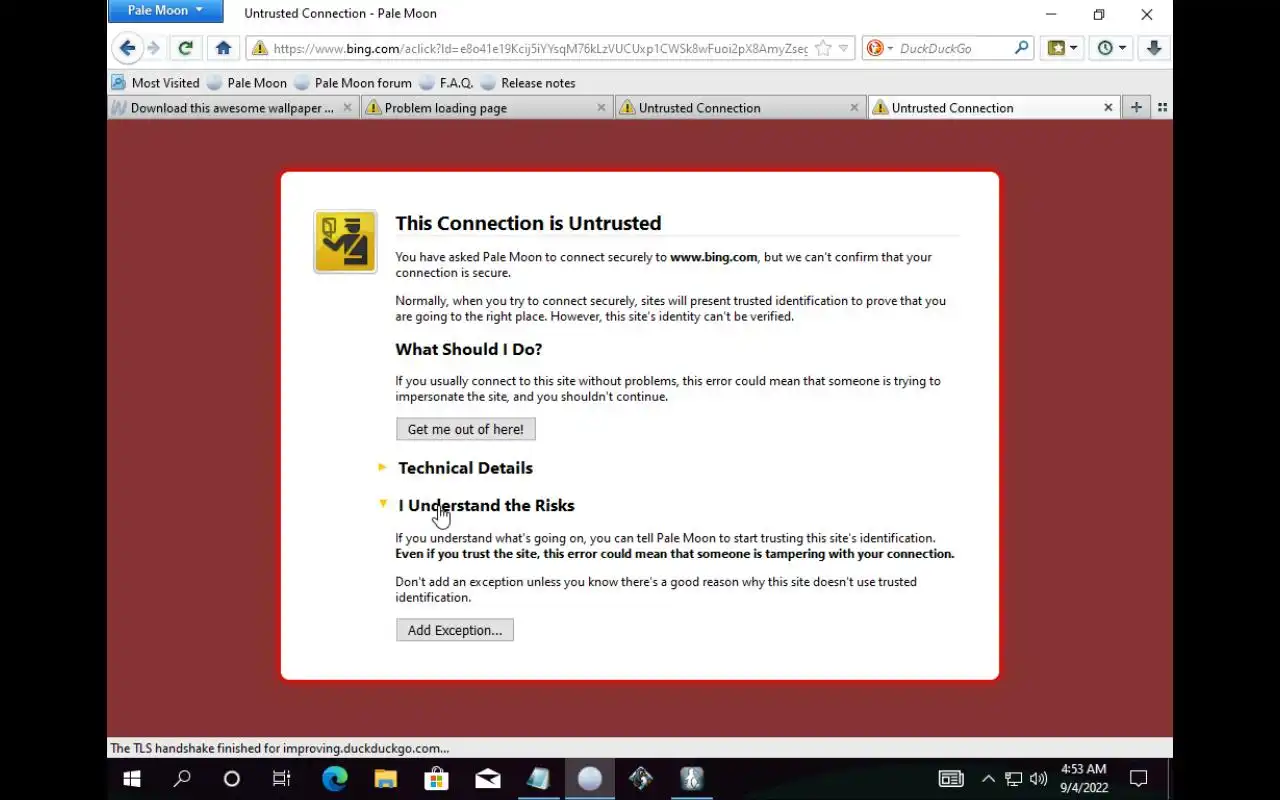Open Task View on the taskbar

pos(282,778)
